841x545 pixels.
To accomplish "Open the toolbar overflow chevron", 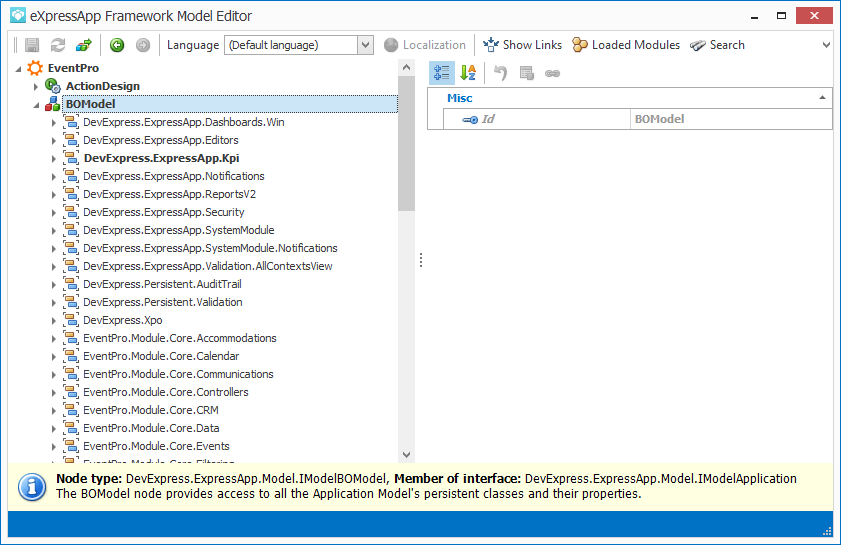I will [826, 45].
